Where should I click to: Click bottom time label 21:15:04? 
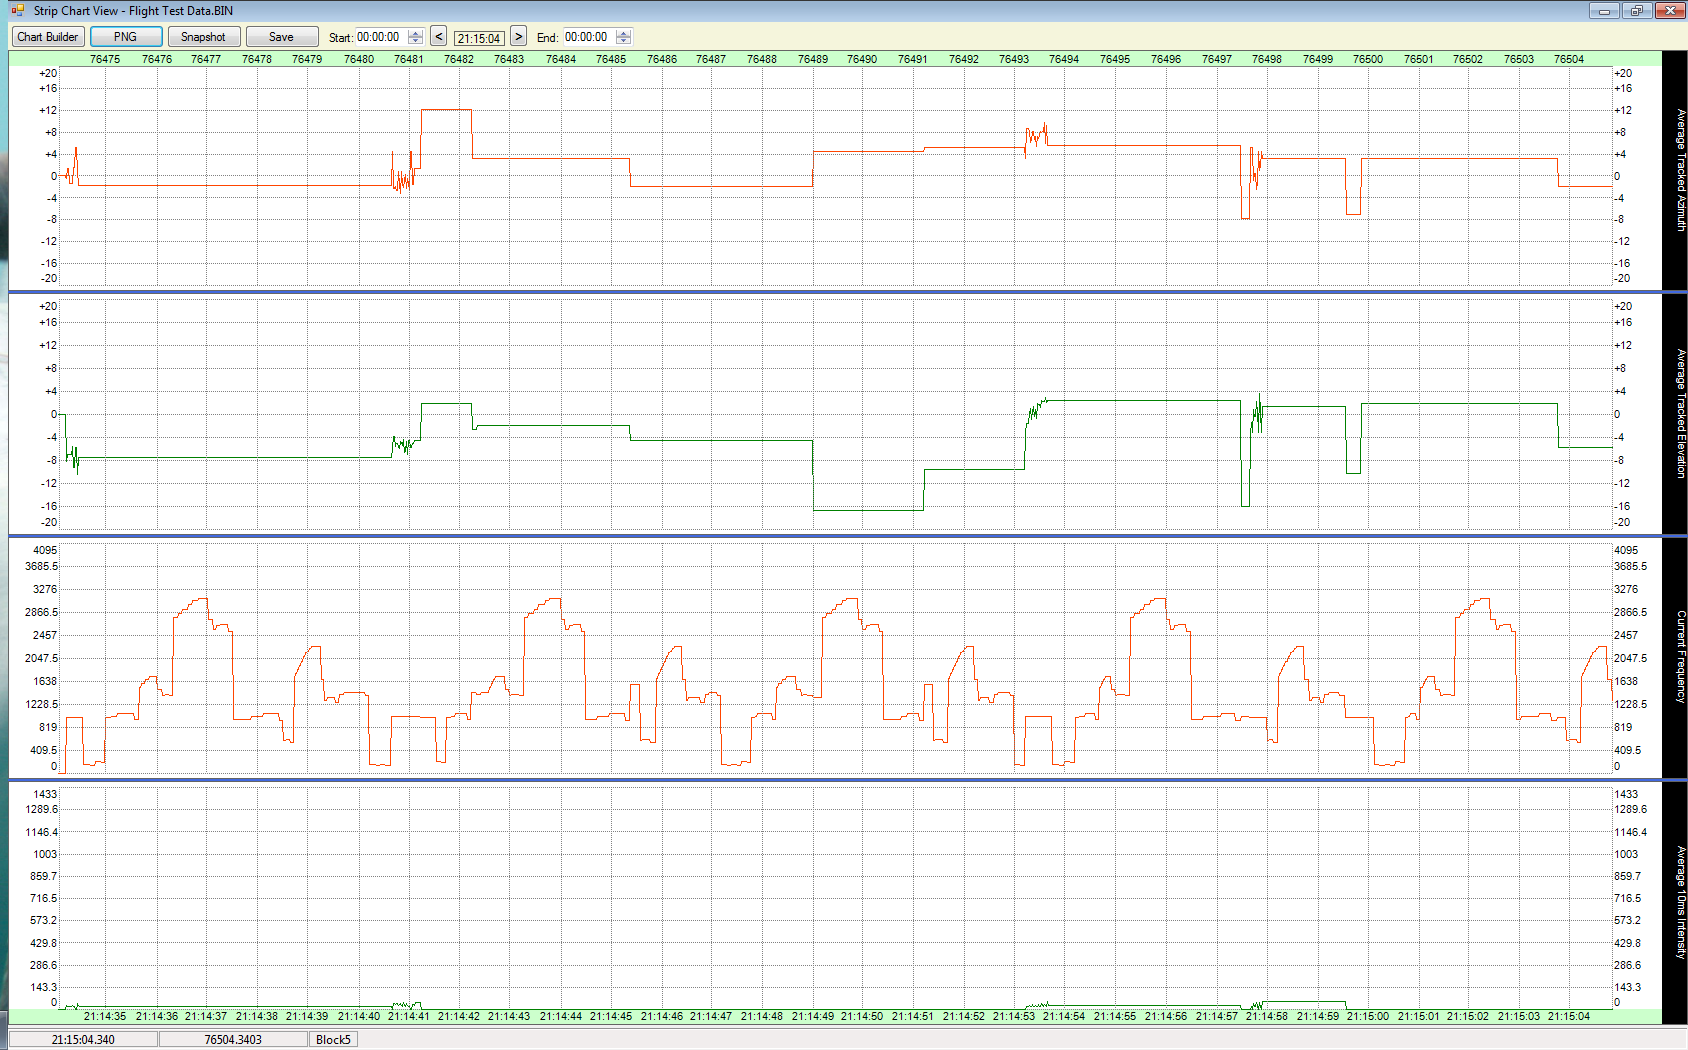pyautogui.click(x=1569, y=1016)
